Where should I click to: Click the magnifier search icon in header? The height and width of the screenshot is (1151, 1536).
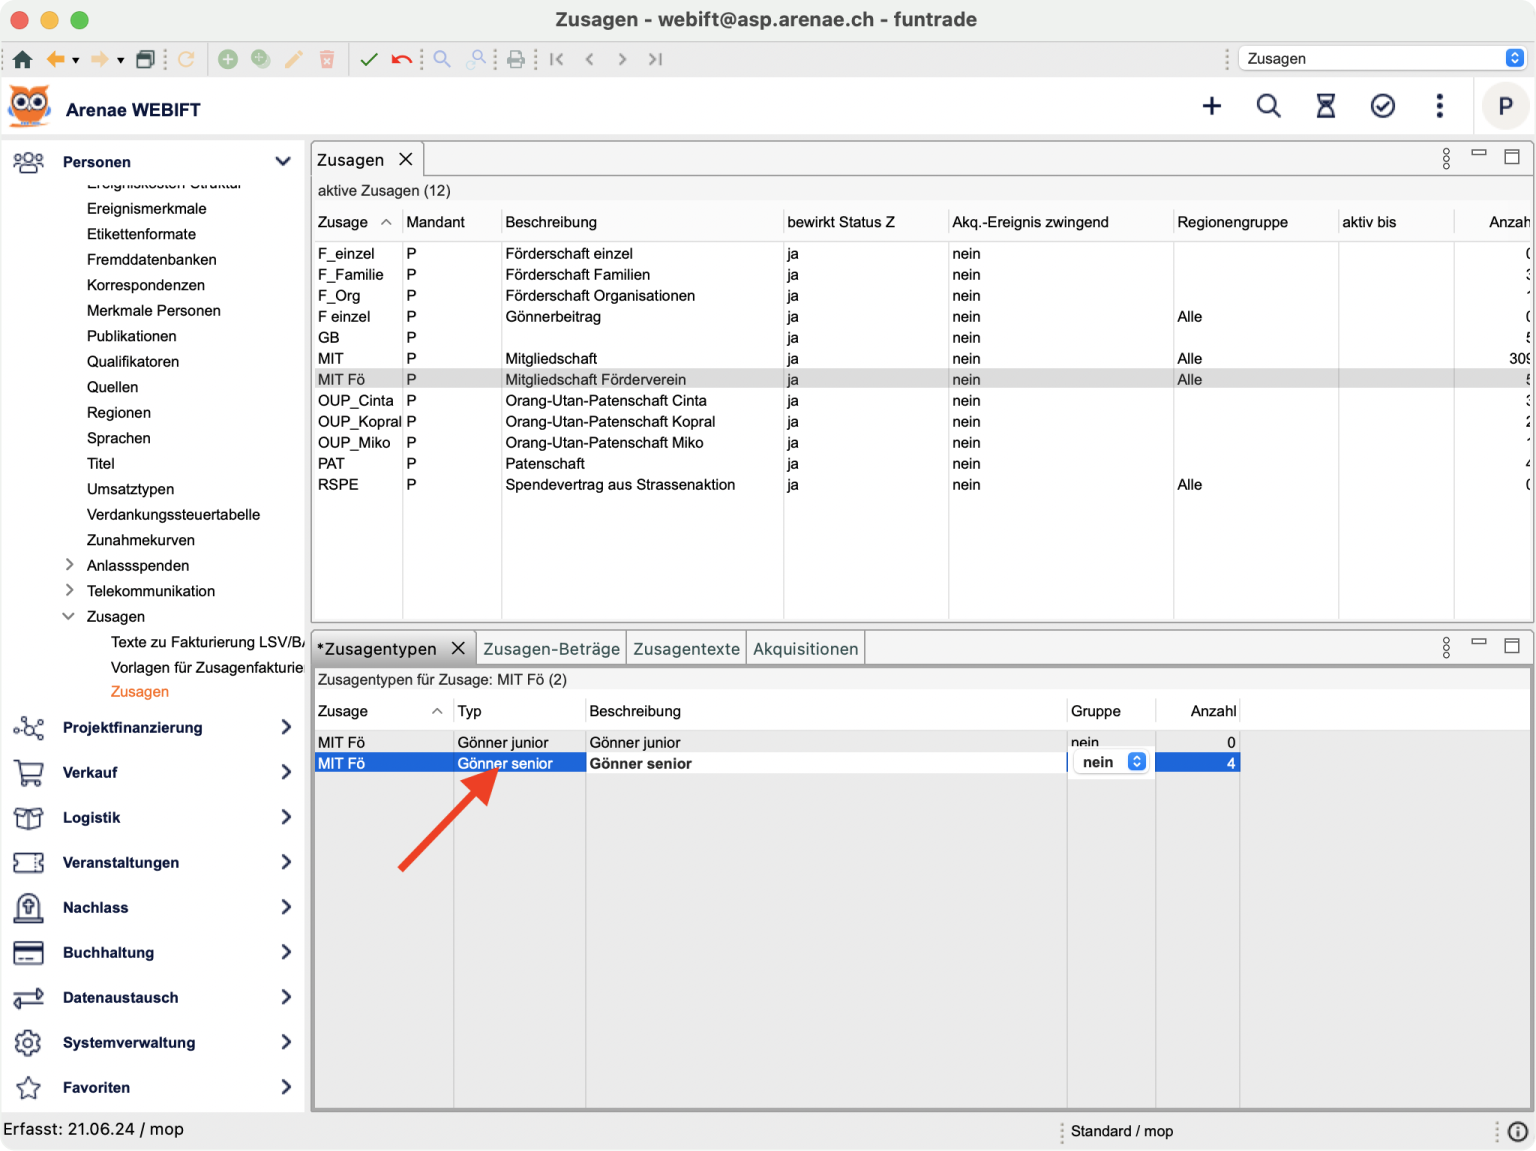[1268, 106]
